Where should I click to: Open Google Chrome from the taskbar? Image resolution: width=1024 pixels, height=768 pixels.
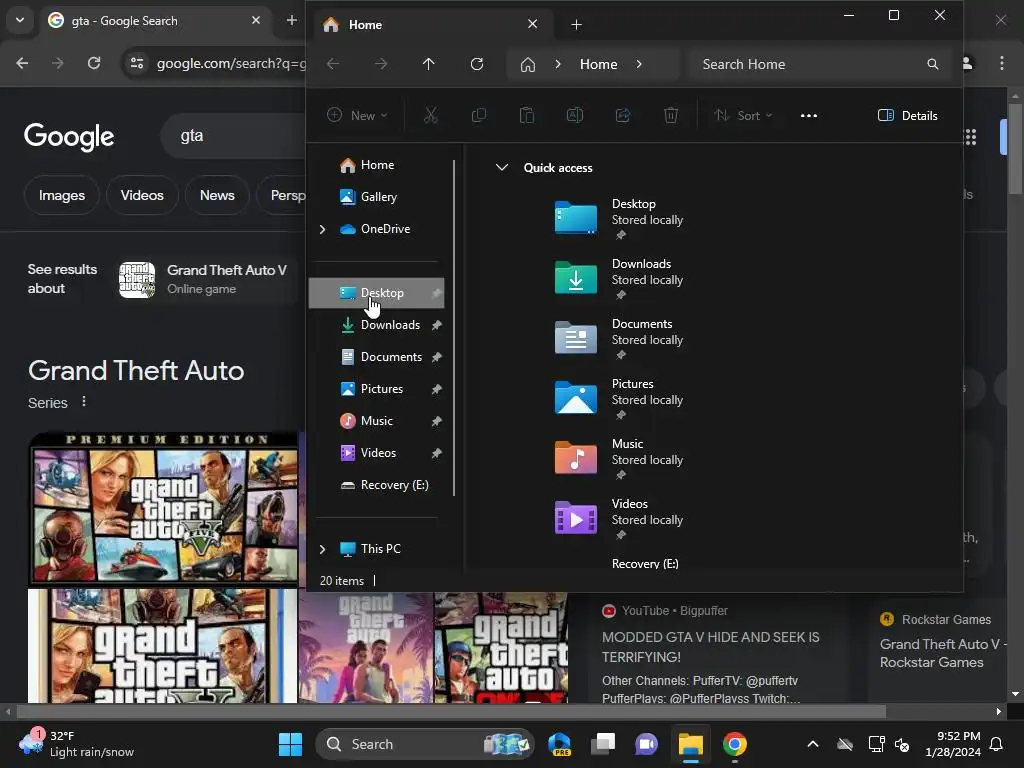point(735,744)
